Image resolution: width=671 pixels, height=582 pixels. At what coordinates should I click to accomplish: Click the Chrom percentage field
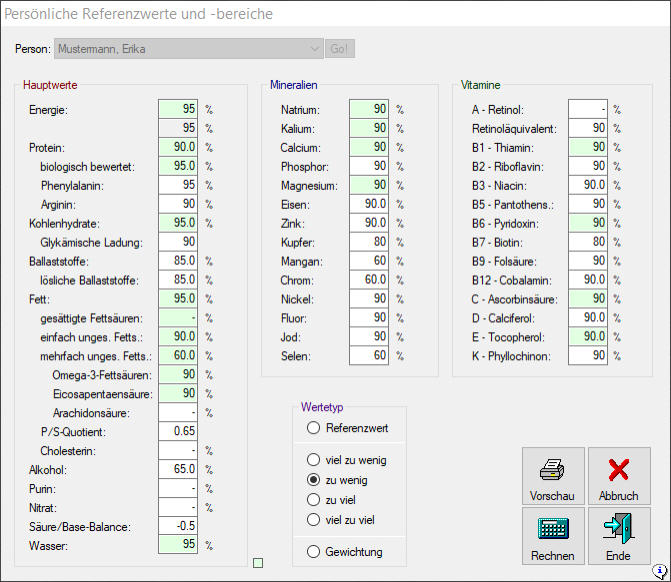click(369, 279)
